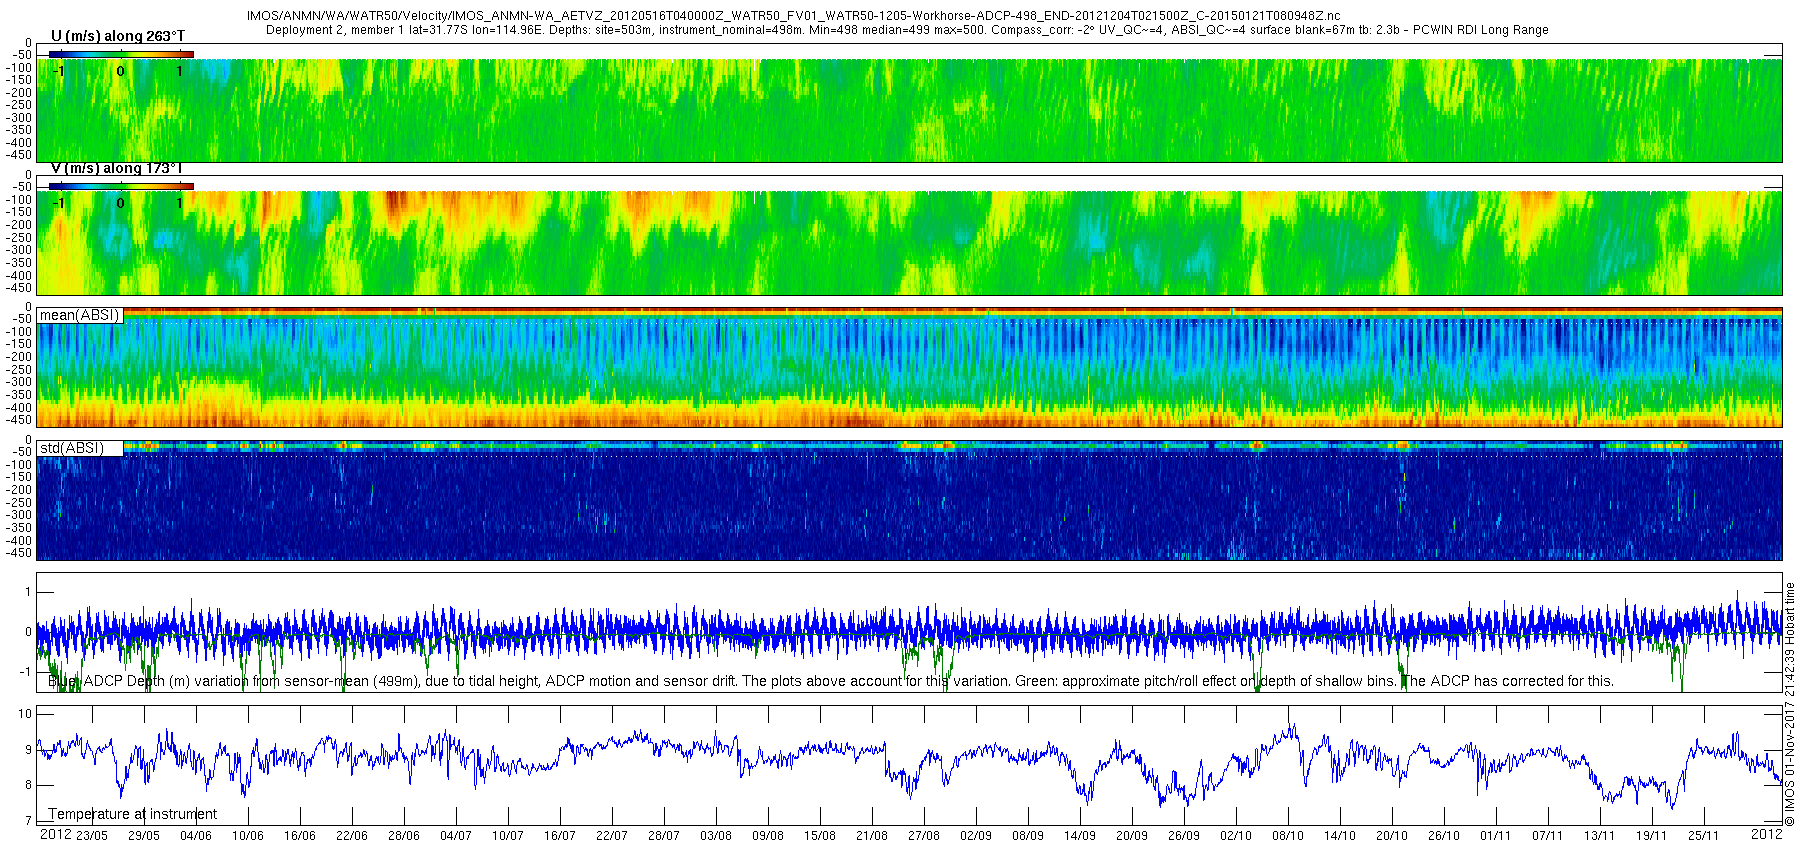Click the '03/08' date tick label
Image resolution: width=1800 pixels, height=850 pixels.
pyautogui.click(x=716, y=836)
